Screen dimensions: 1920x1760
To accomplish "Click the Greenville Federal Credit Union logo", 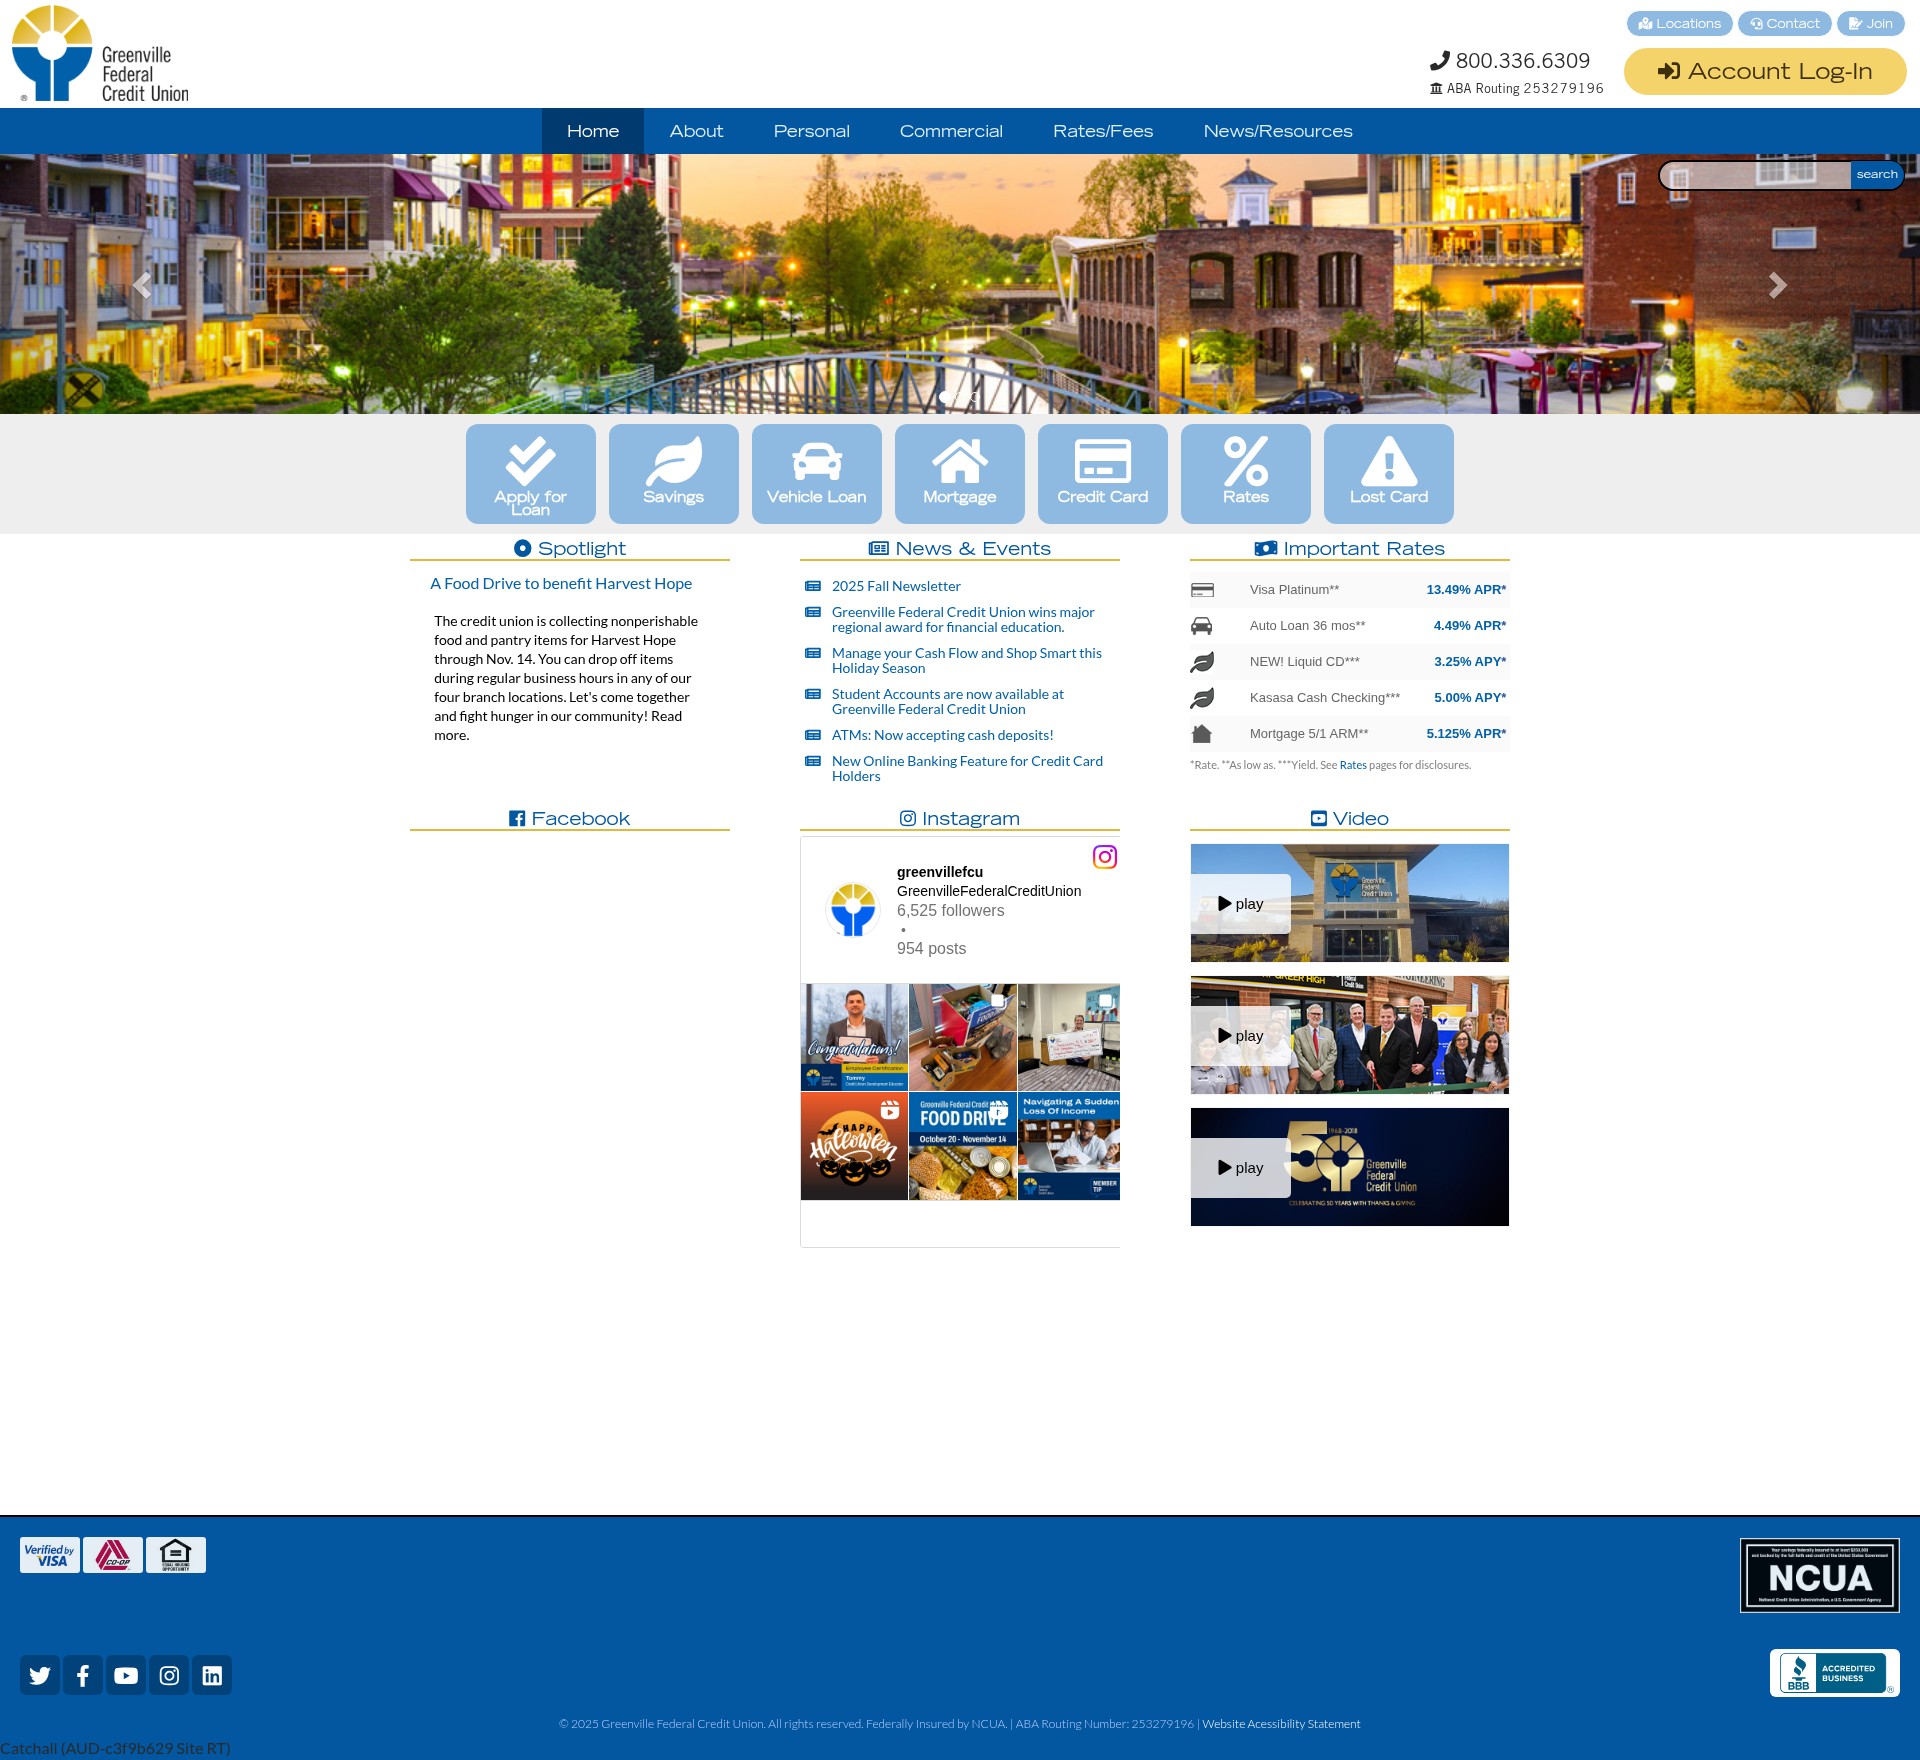I will pos(100,54).
